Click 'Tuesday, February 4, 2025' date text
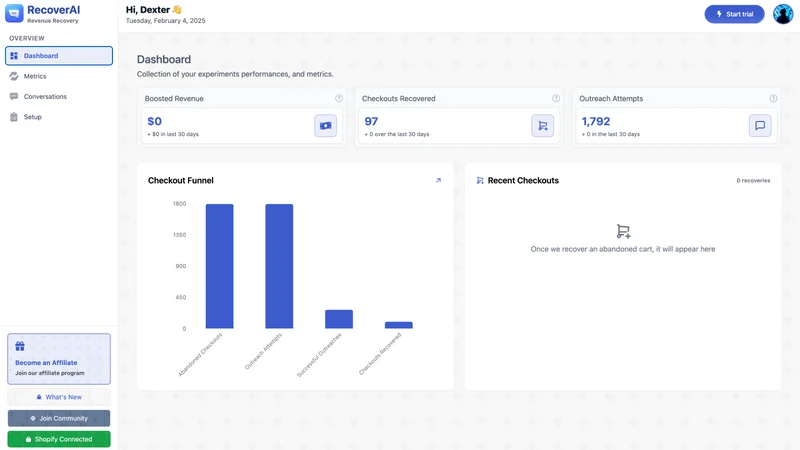Viewport: 800px width, 450px height. click(x=165, y=21)
